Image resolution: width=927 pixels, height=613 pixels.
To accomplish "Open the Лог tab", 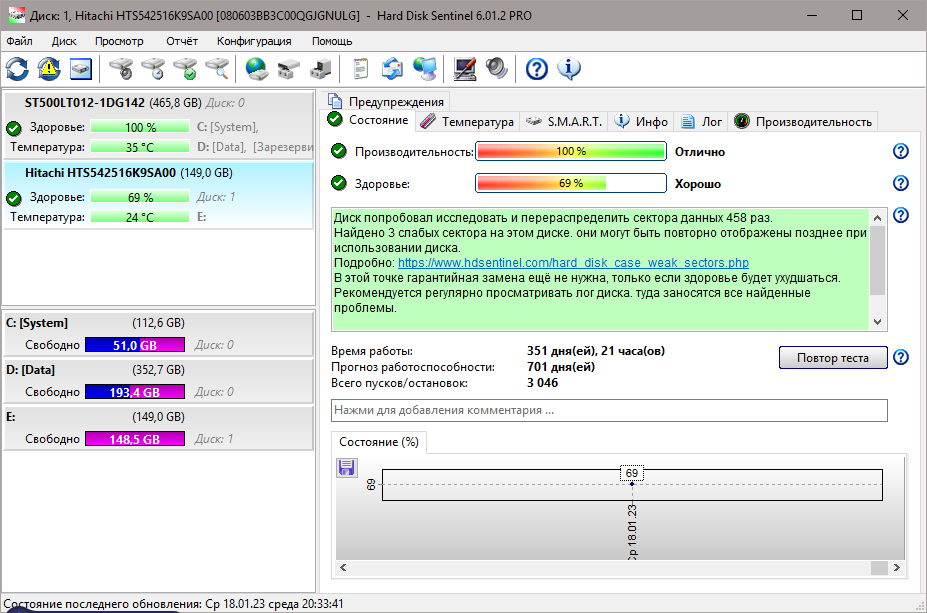I will click(702, 122).
